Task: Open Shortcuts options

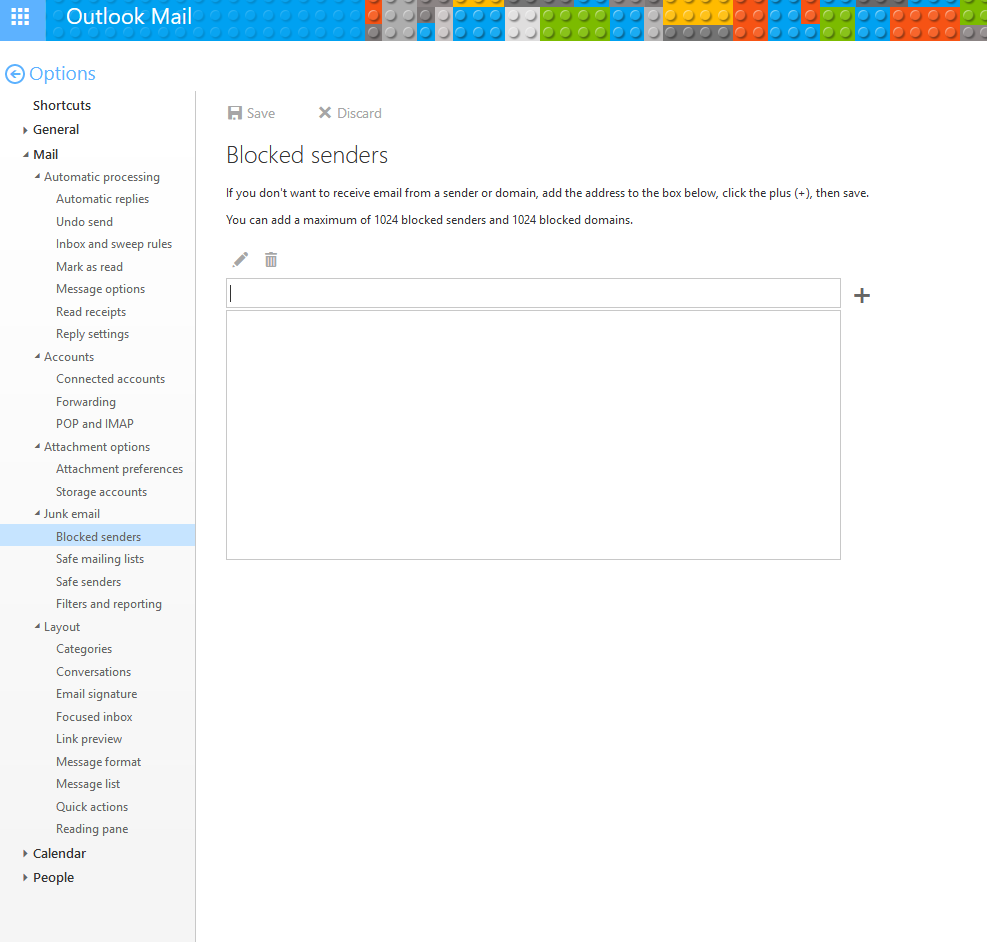Action: pyautogui.click(x=62, y=105)
